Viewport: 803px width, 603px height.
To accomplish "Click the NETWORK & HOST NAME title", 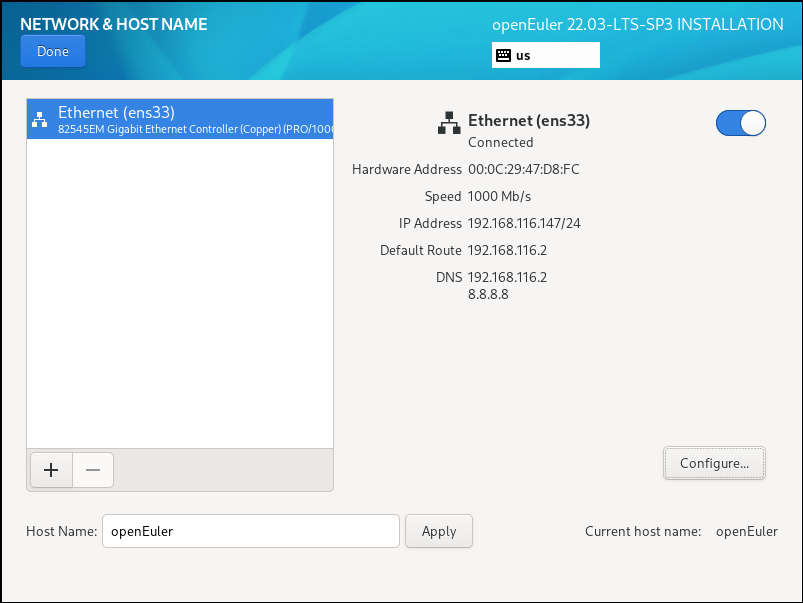I will (114, 24).
